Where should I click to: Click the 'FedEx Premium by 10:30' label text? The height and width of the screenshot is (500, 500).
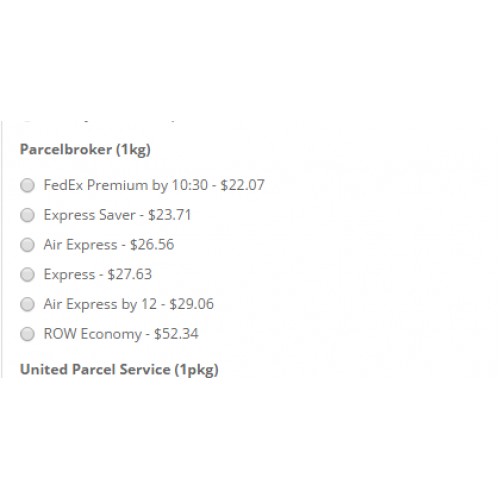(x=126, y=185)
